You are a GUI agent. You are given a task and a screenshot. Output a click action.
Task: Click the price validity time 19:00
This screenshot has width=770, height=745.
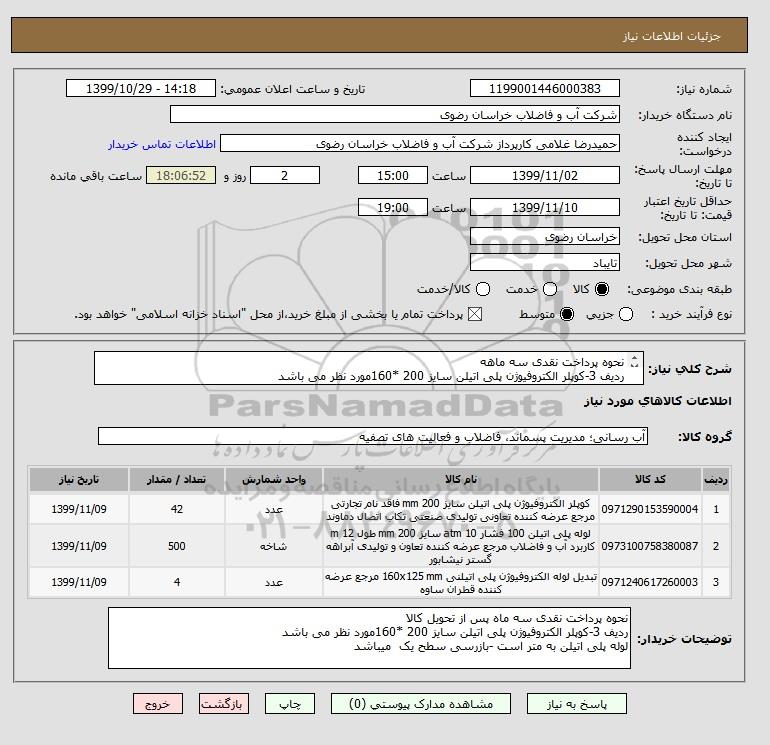(393, 207)
